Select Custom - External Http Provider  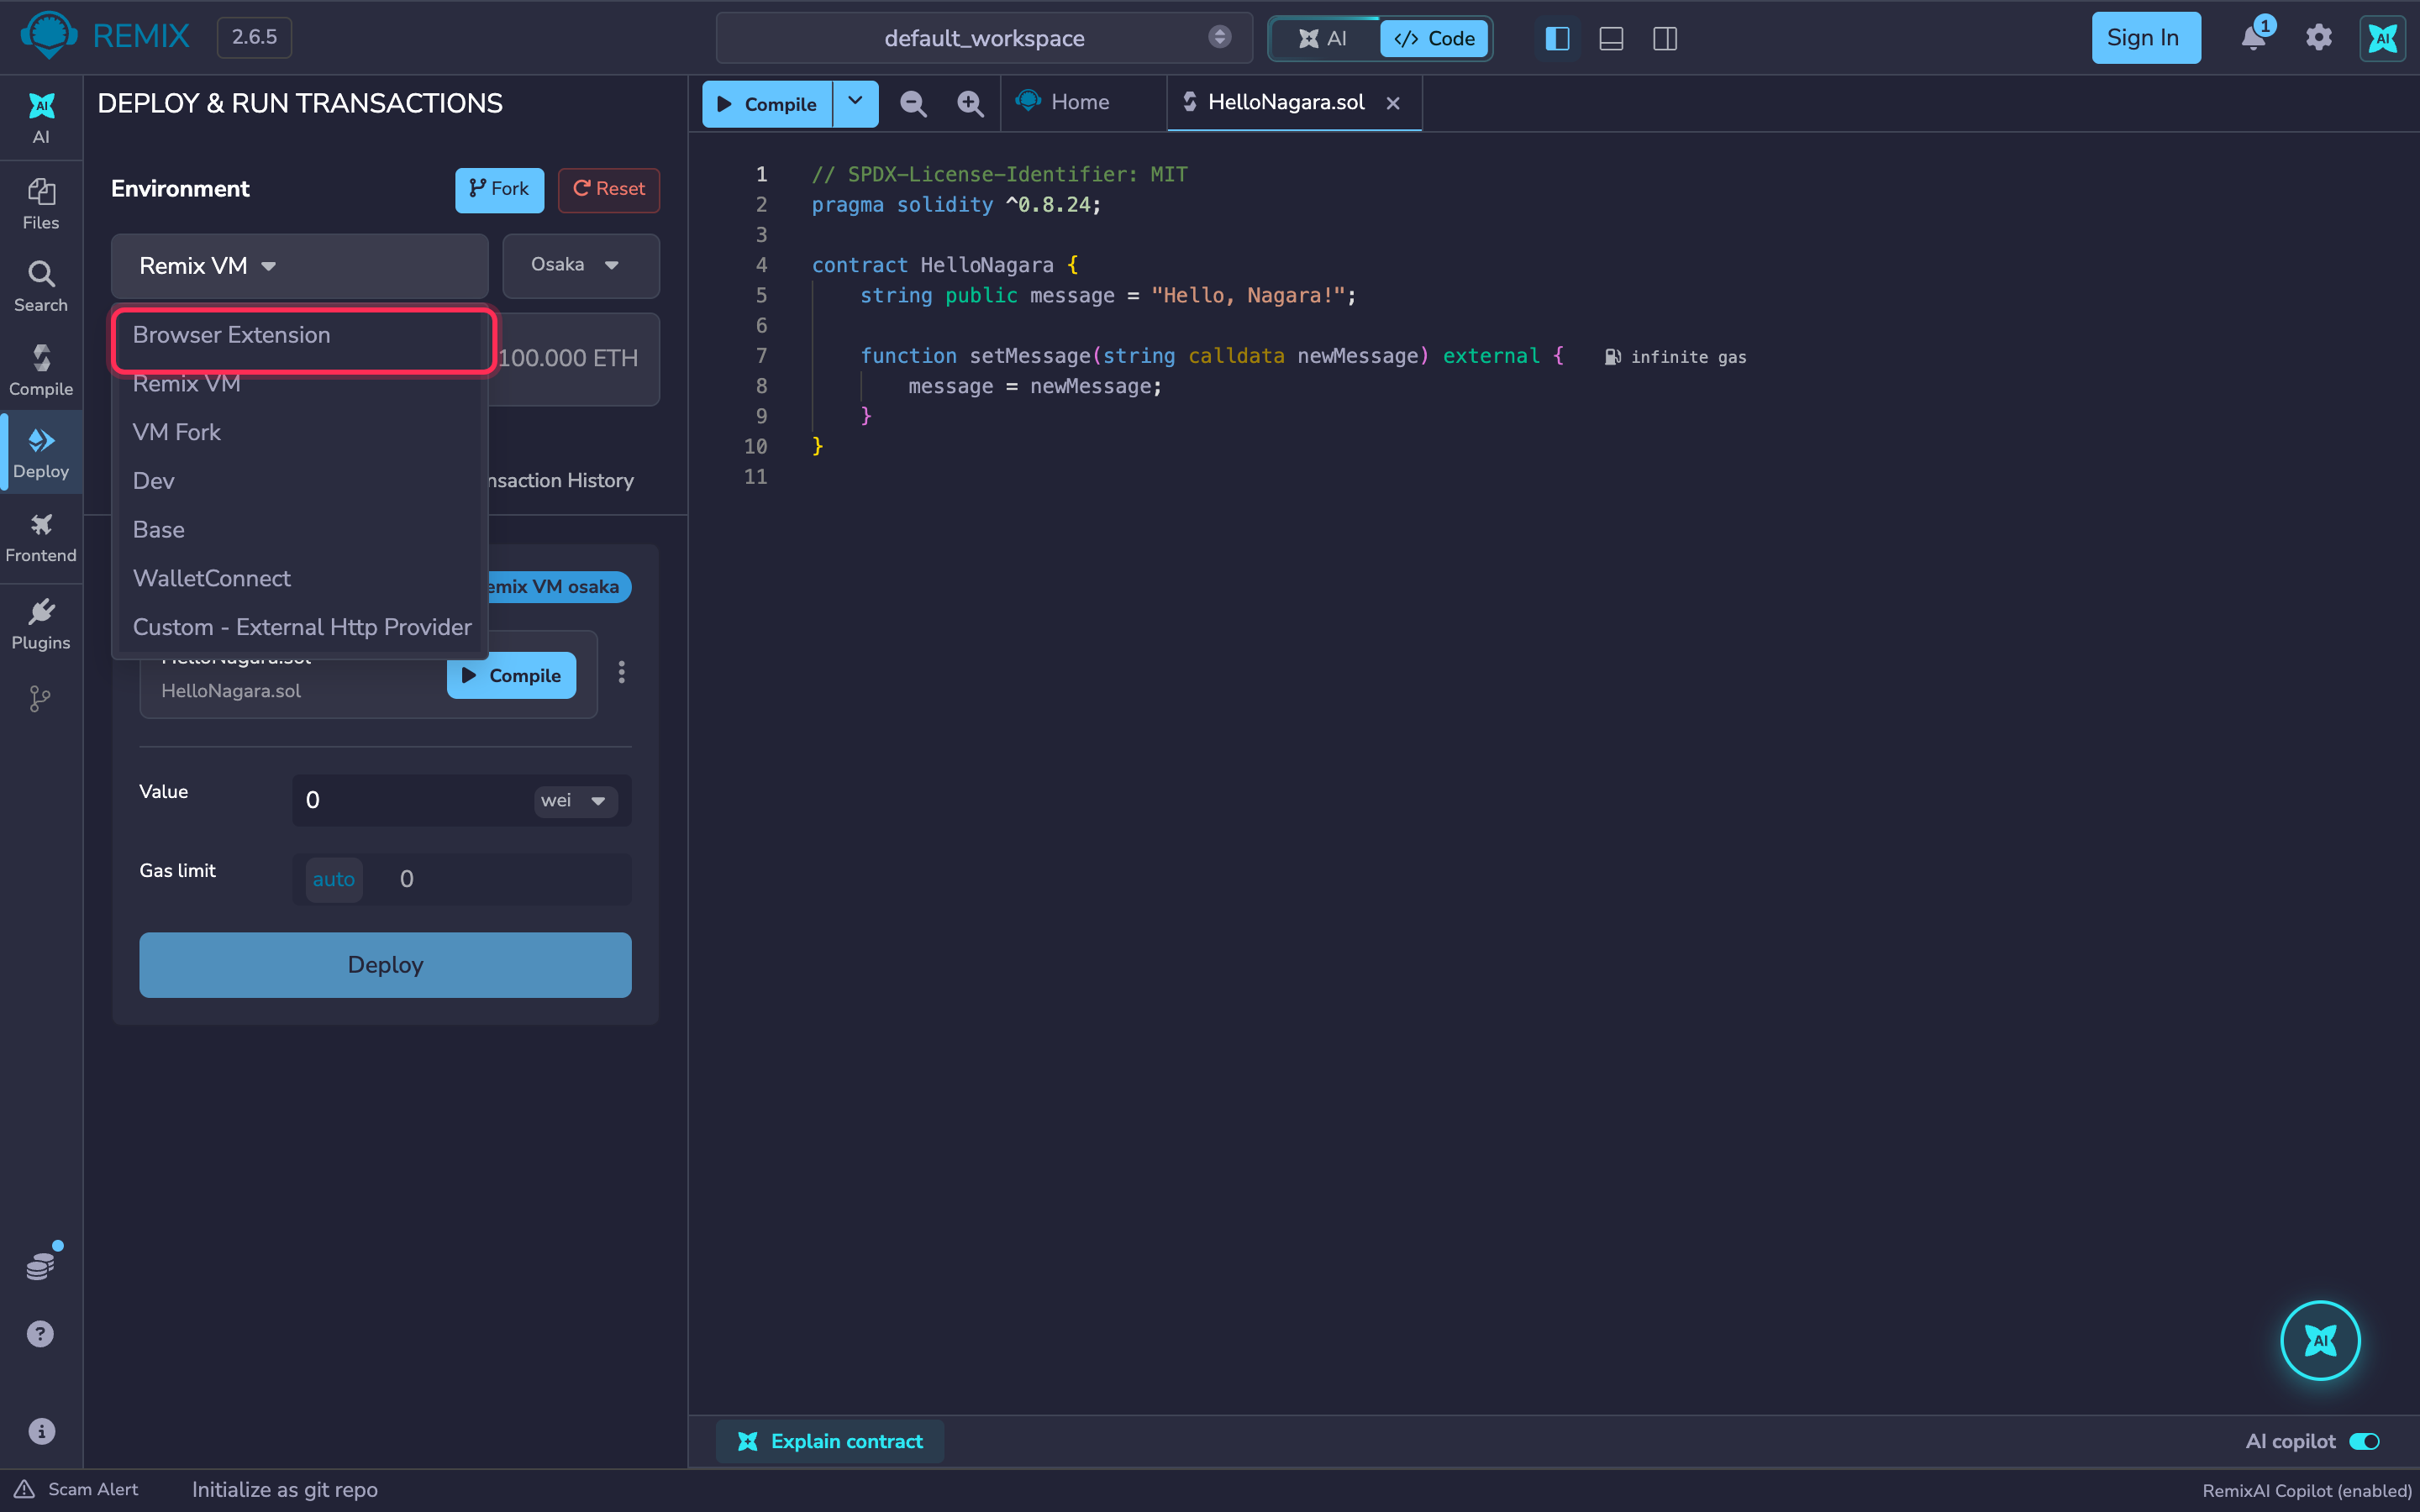pos(300,627)
